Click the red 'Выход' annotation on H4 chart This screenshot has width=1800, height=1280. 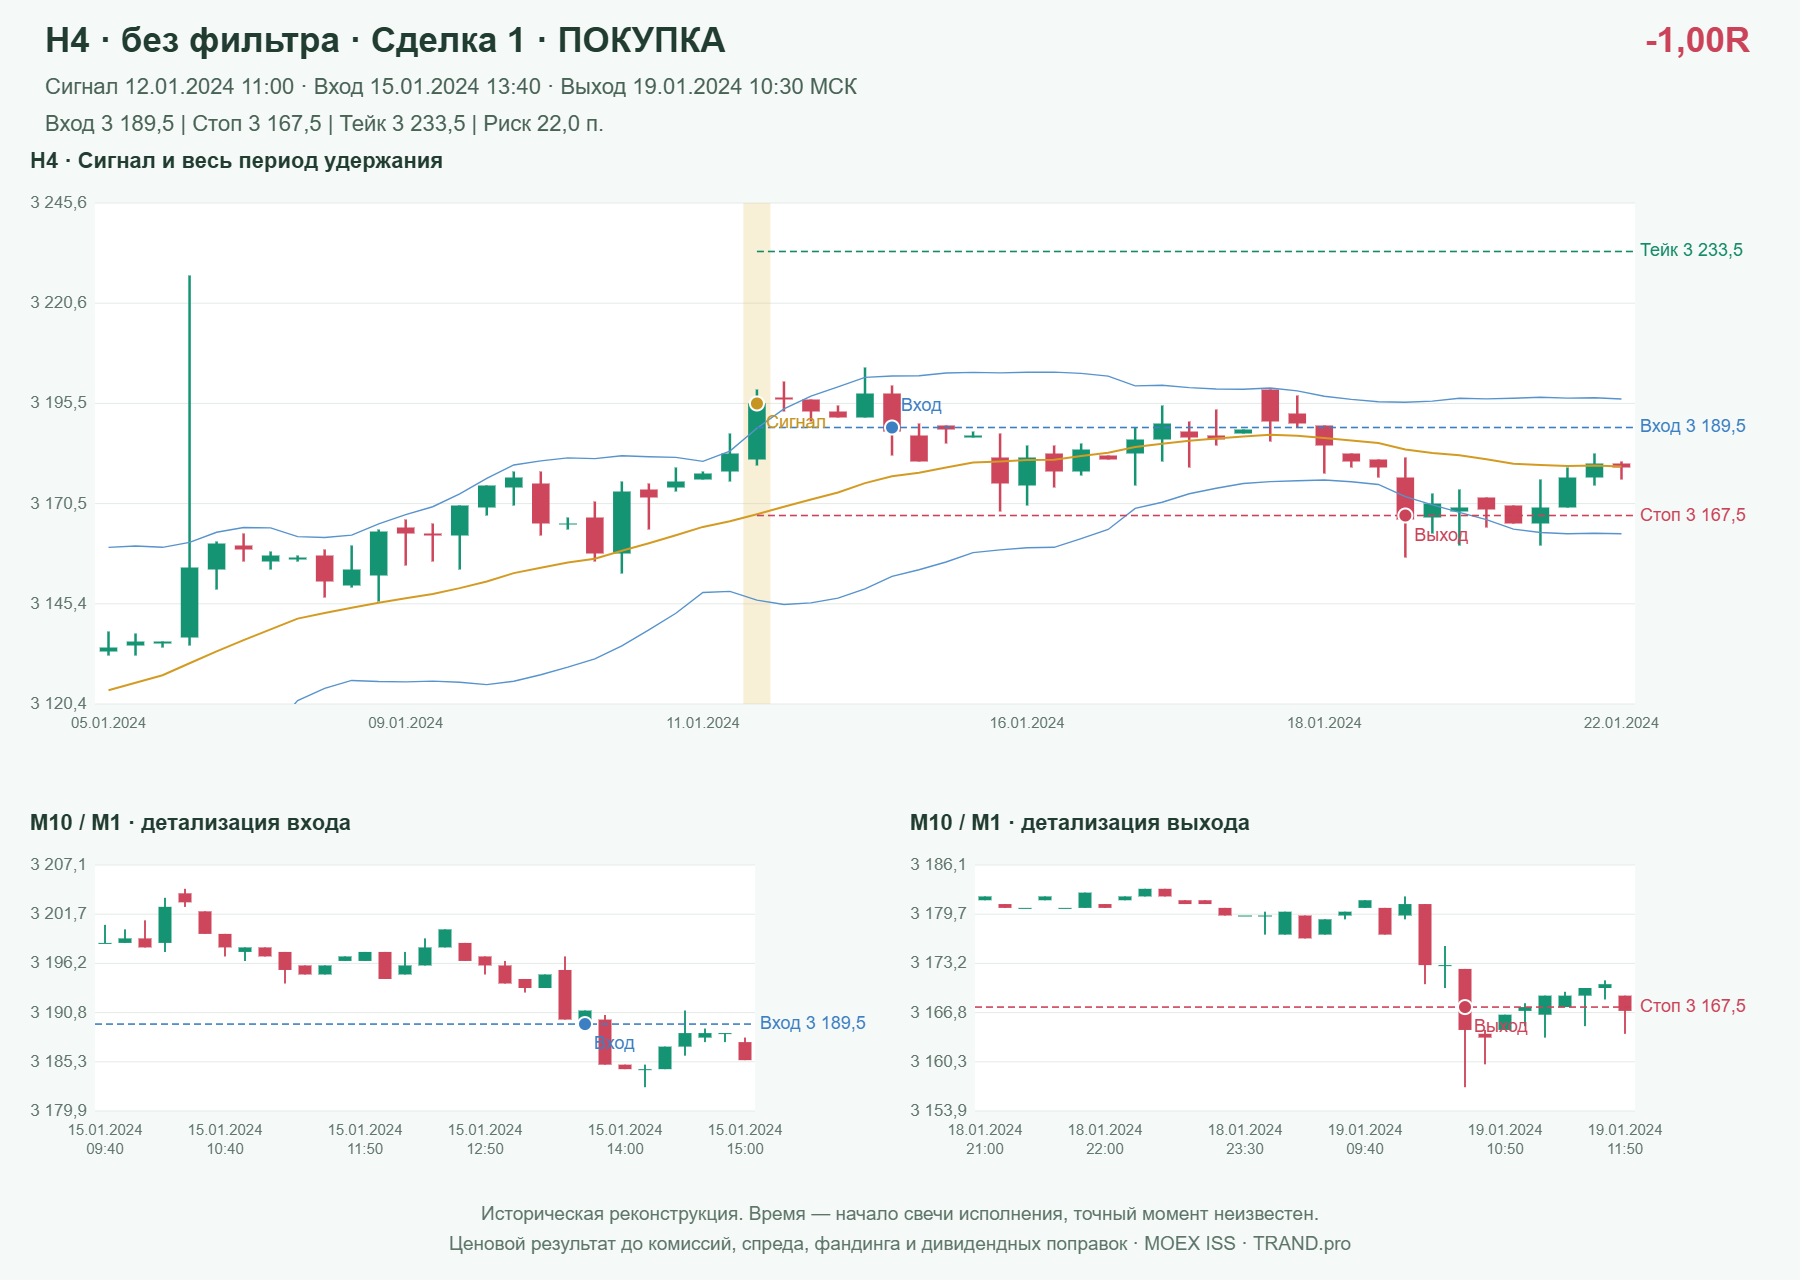(1441, 535)
